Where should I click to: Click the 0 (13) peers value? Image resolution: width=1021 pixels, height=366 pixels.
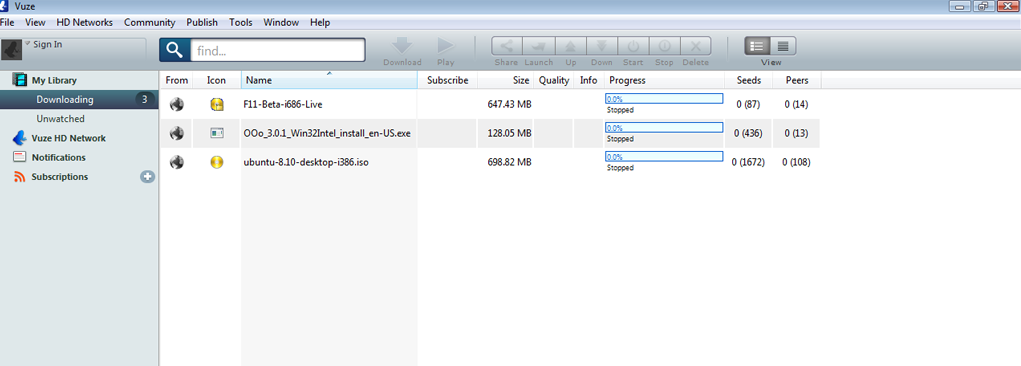pos(796,133)
